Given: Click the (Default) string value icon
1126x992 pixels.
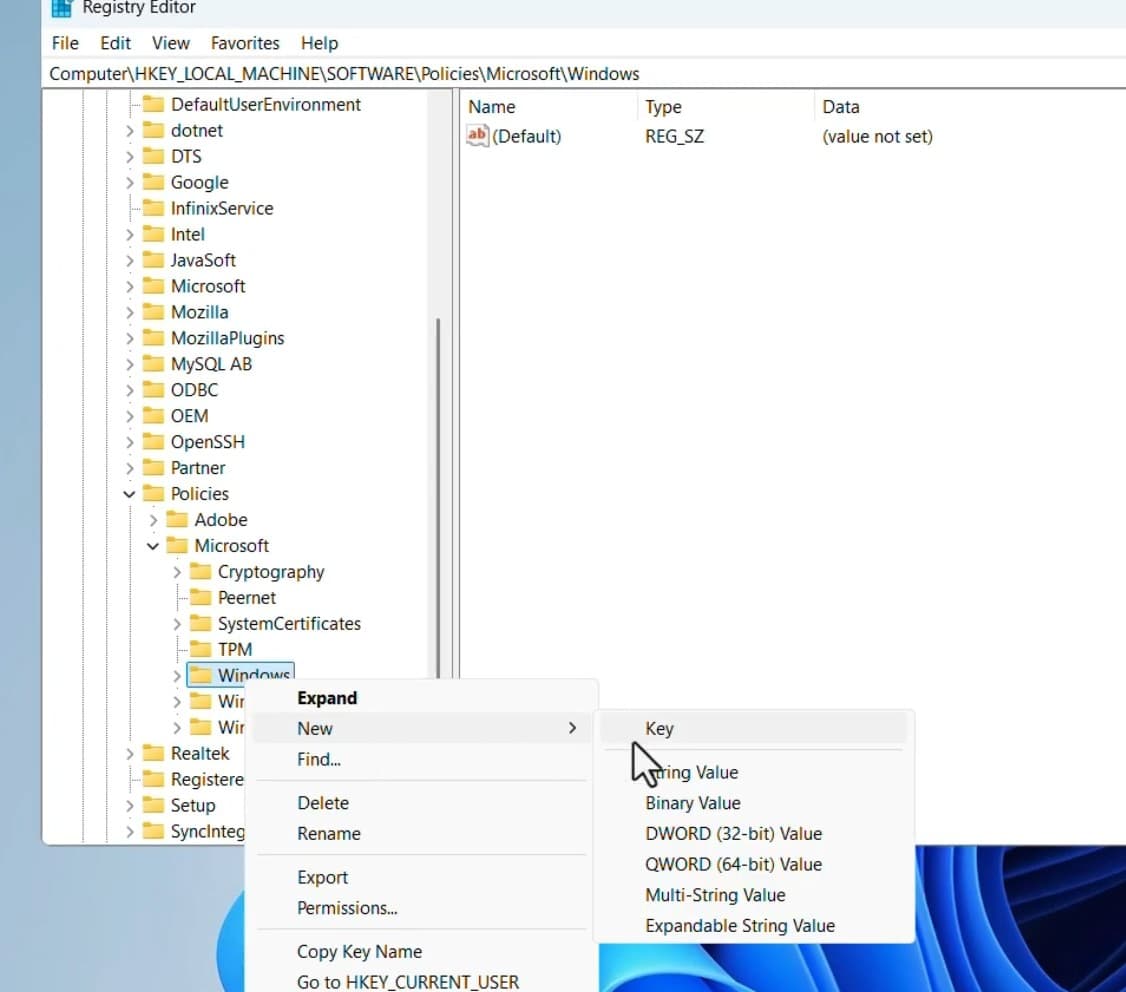Looking at the screenshot, I should (478, 136).
